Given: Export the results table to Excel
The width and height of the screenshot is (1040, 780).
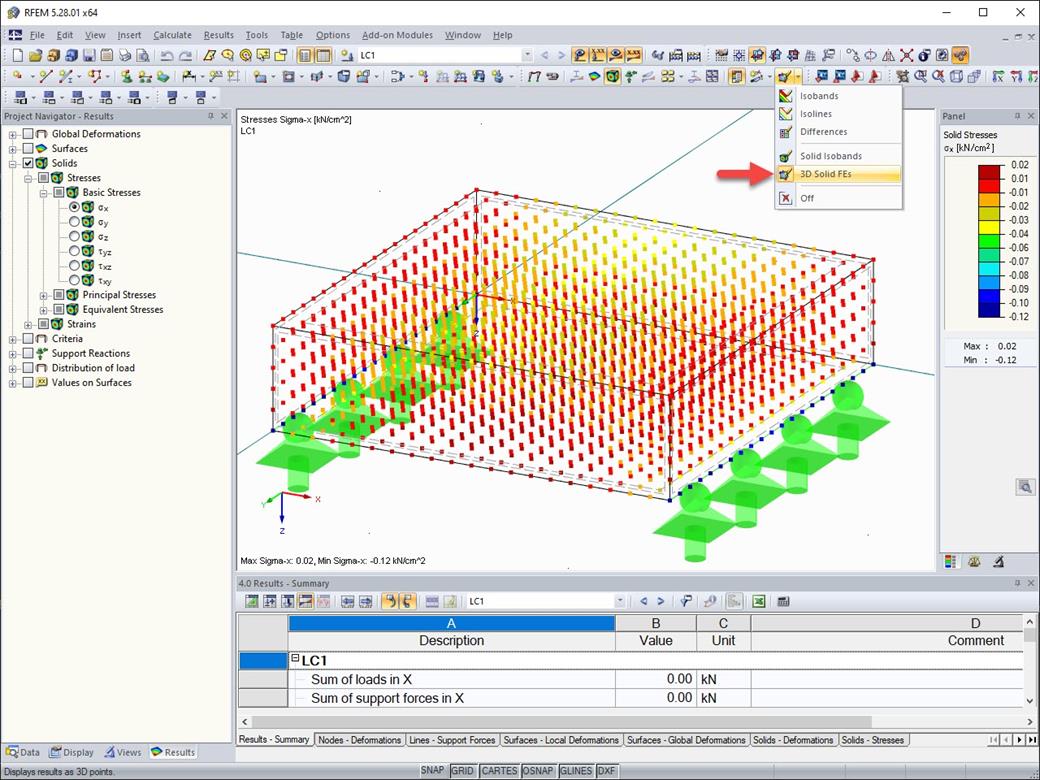Looking at the screenshot, I should click(x=761, y=601).
